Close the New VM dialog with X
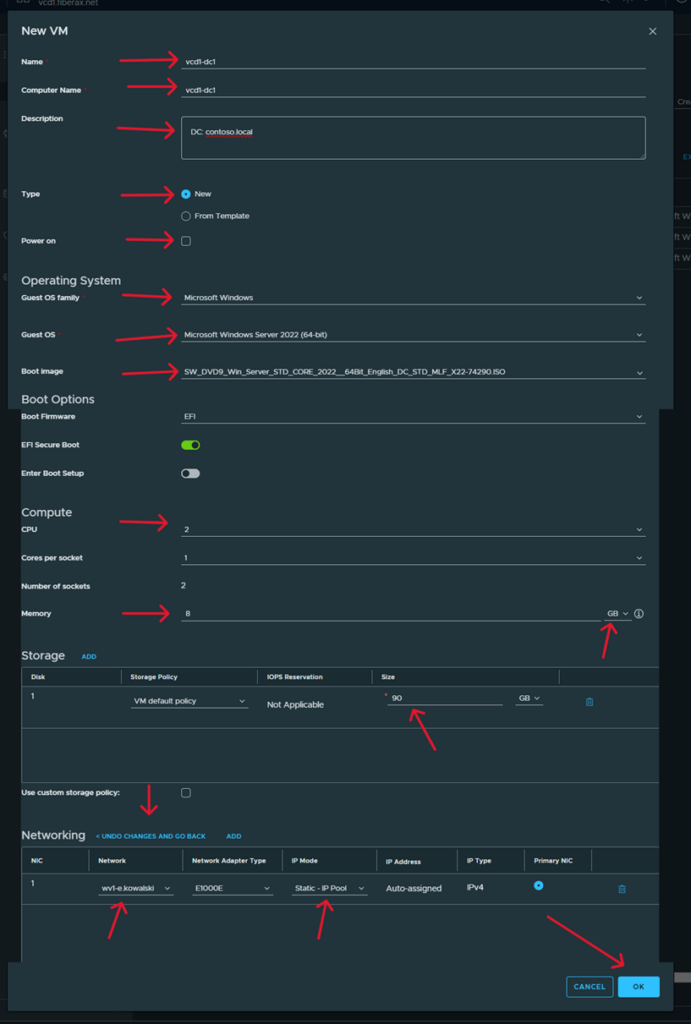 653,32
